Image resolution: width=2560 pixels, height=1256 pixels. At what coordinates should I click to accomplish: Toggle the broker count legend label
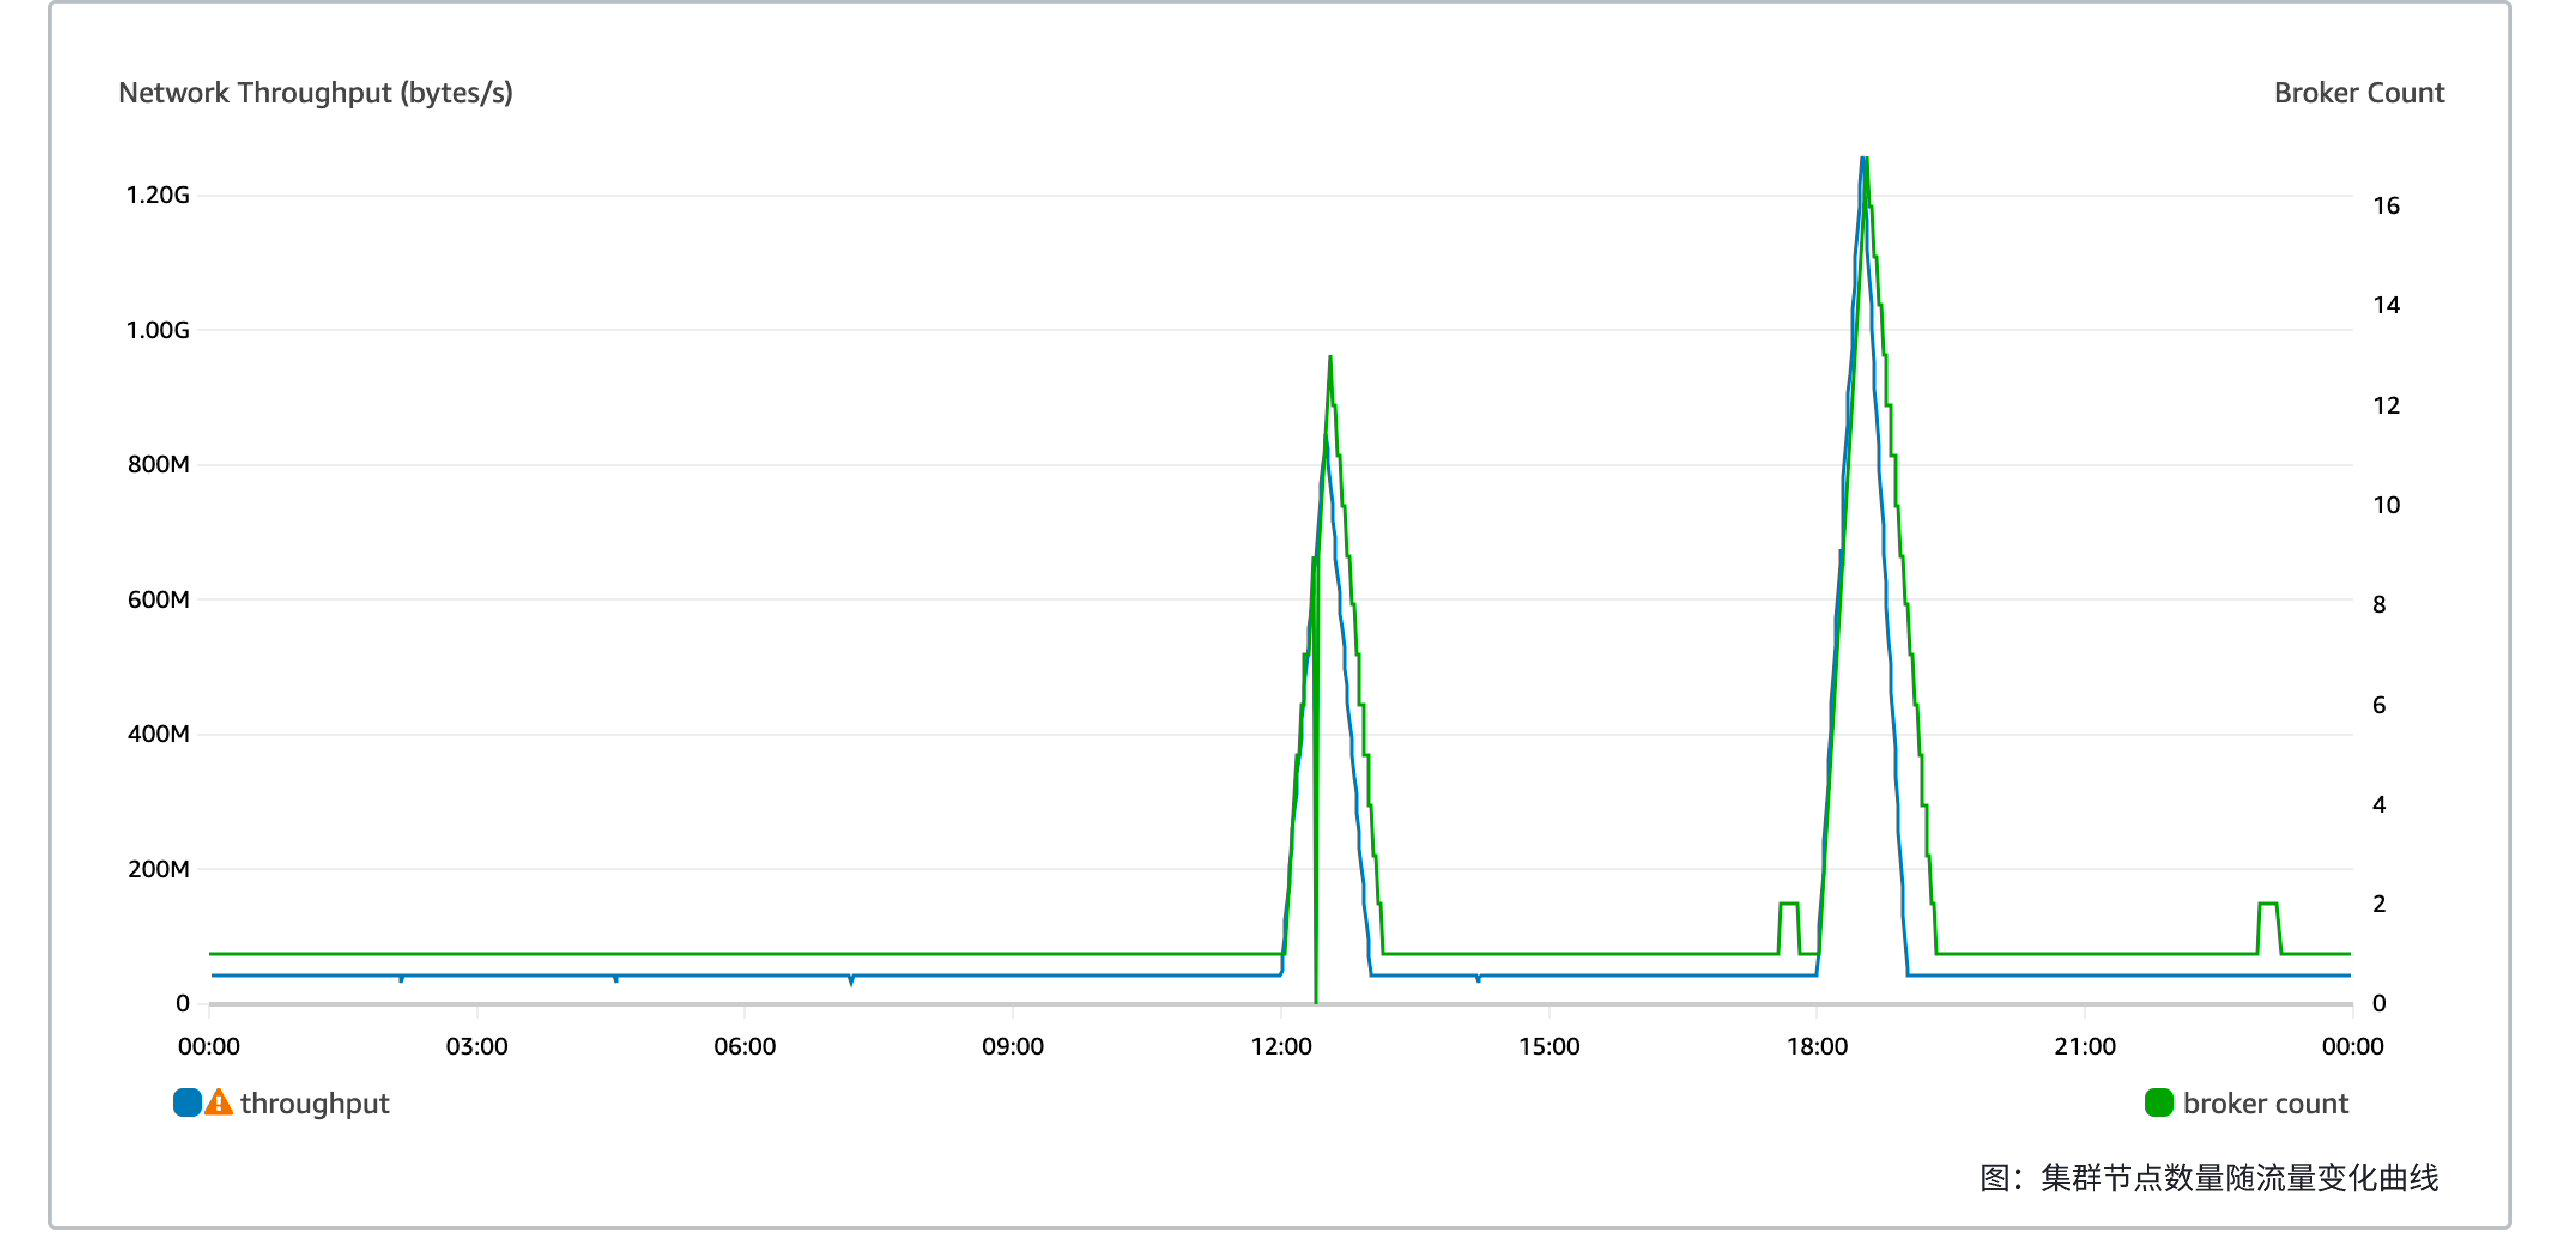tap(2265, 1103)
